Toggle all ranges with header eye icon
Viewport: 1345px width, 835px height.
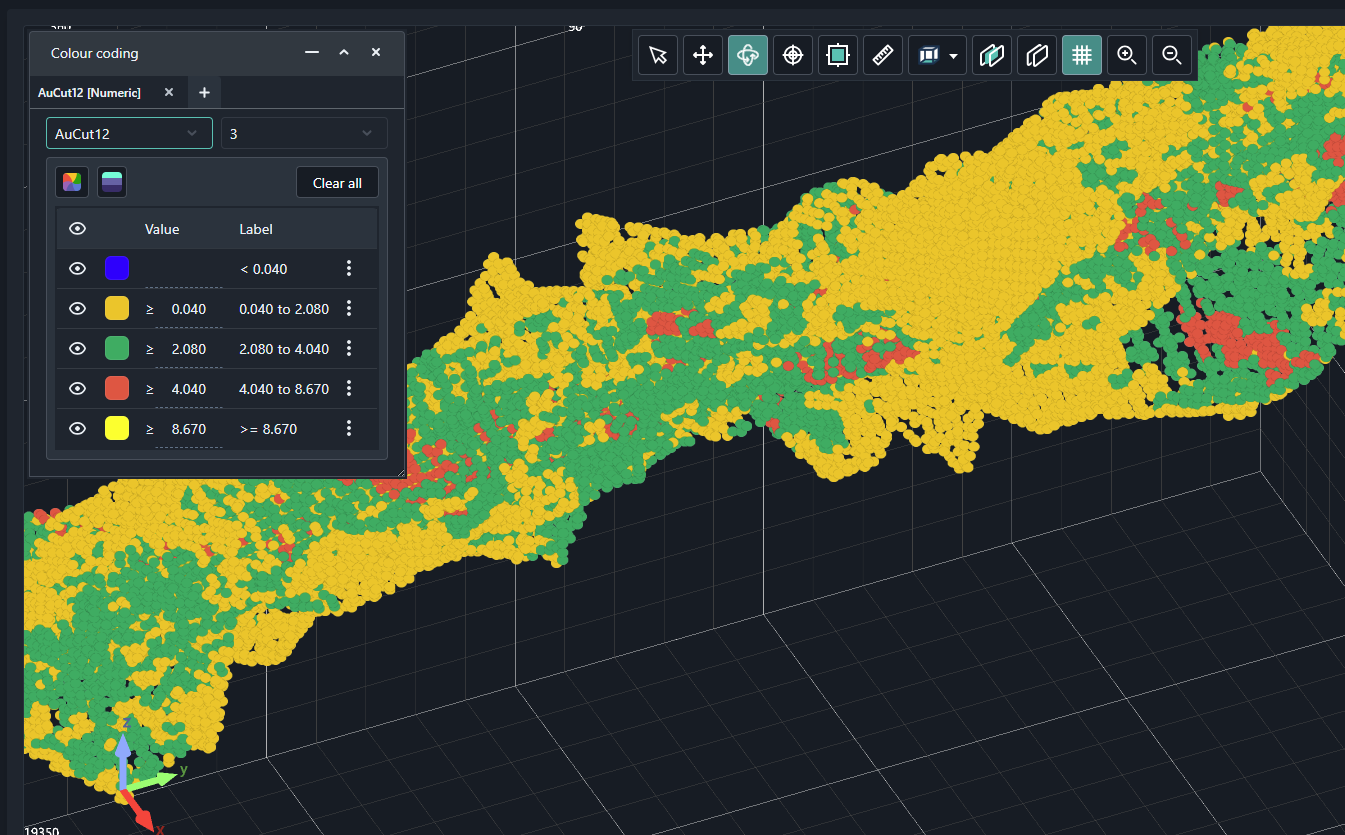click(x=77, y=229)
